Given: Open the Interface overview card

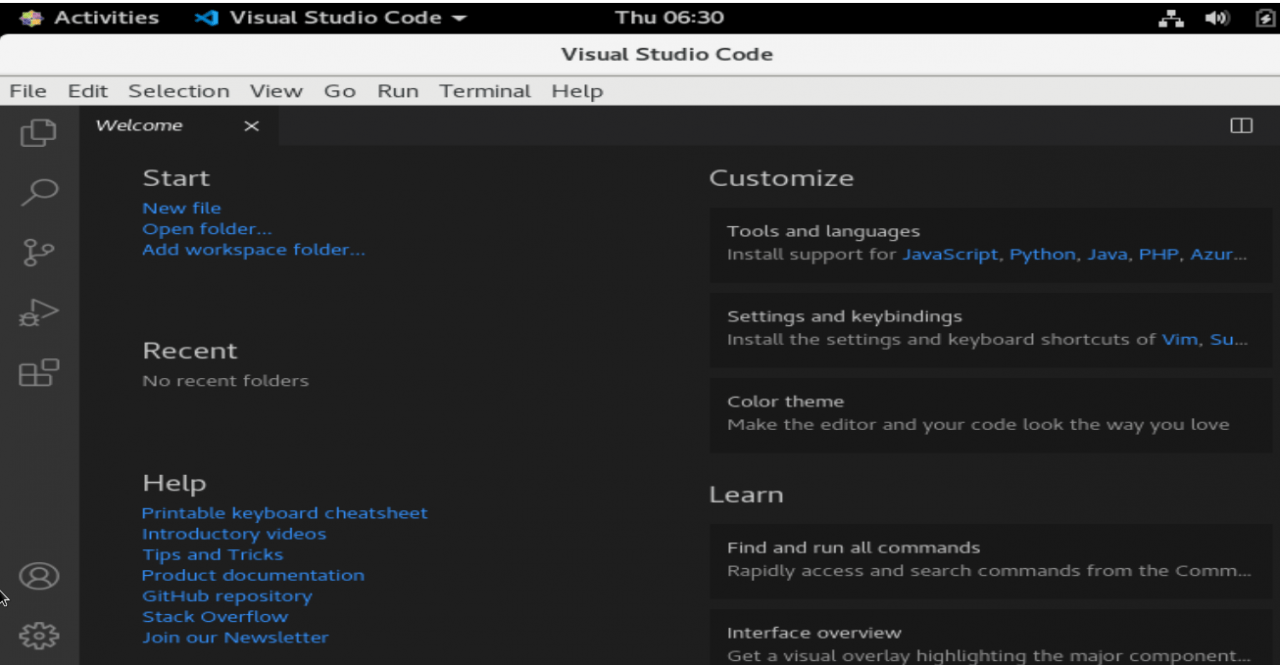Looking at the screenshot, I should [x=991, y=638].
